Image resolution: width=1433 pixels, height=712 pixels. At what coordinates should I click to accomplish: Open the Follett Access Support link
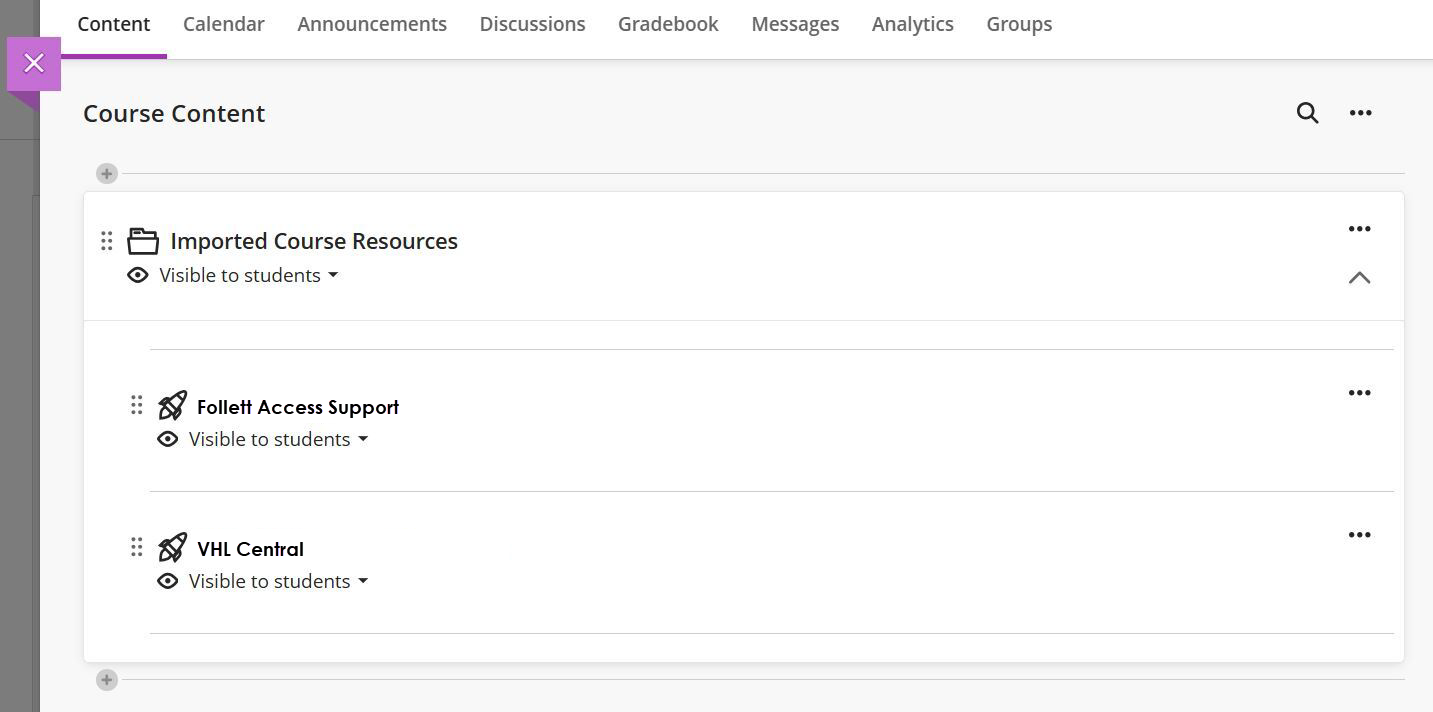pos(298,407)
